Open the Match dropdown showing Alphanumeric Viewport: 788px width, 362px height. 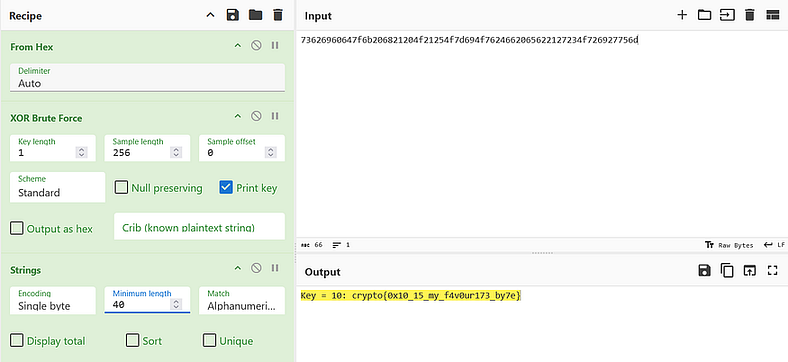click(x=242, y=300)
